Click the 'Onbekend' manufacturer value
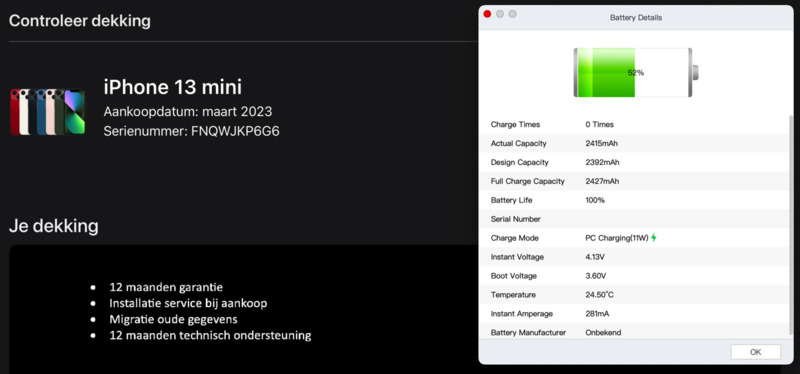This screenshot has width=800, height=374. (x=603, y=332)
